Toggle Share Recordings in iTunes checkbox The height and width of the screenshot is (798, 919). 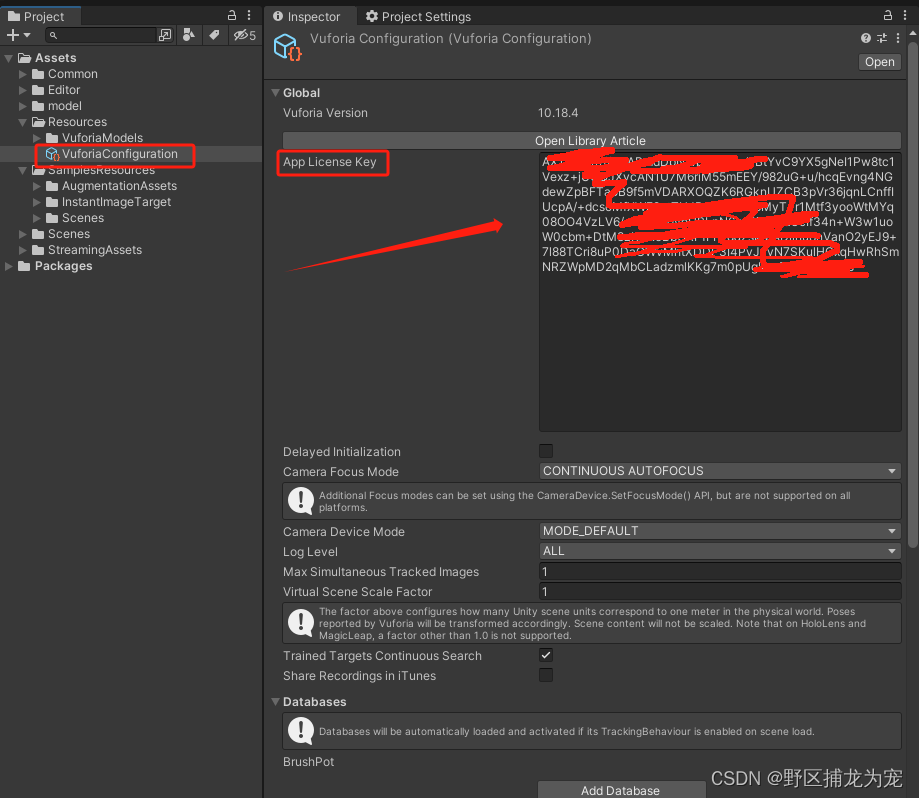(546, 675)
